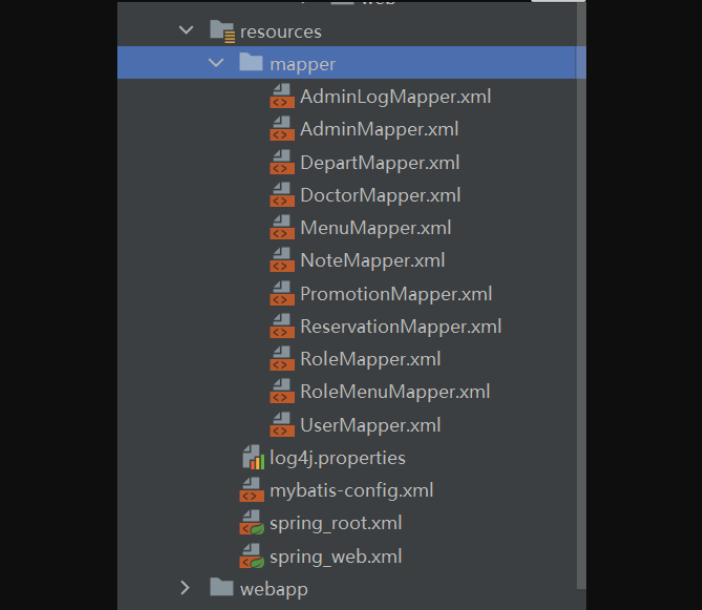
Task: Select NoteMapper.xml file
Action: pyautogui.click(x=372, y=261)
